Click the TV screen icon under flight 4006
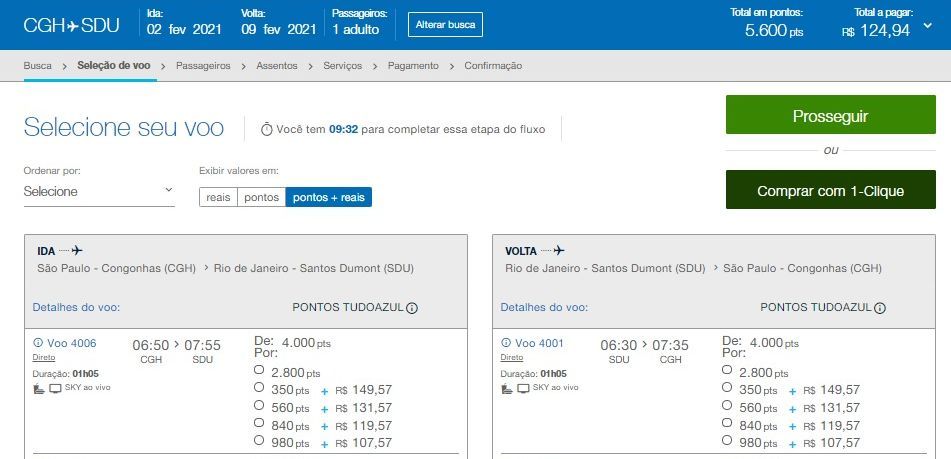Viewport: 951px width, 459px height. (55, 388)
